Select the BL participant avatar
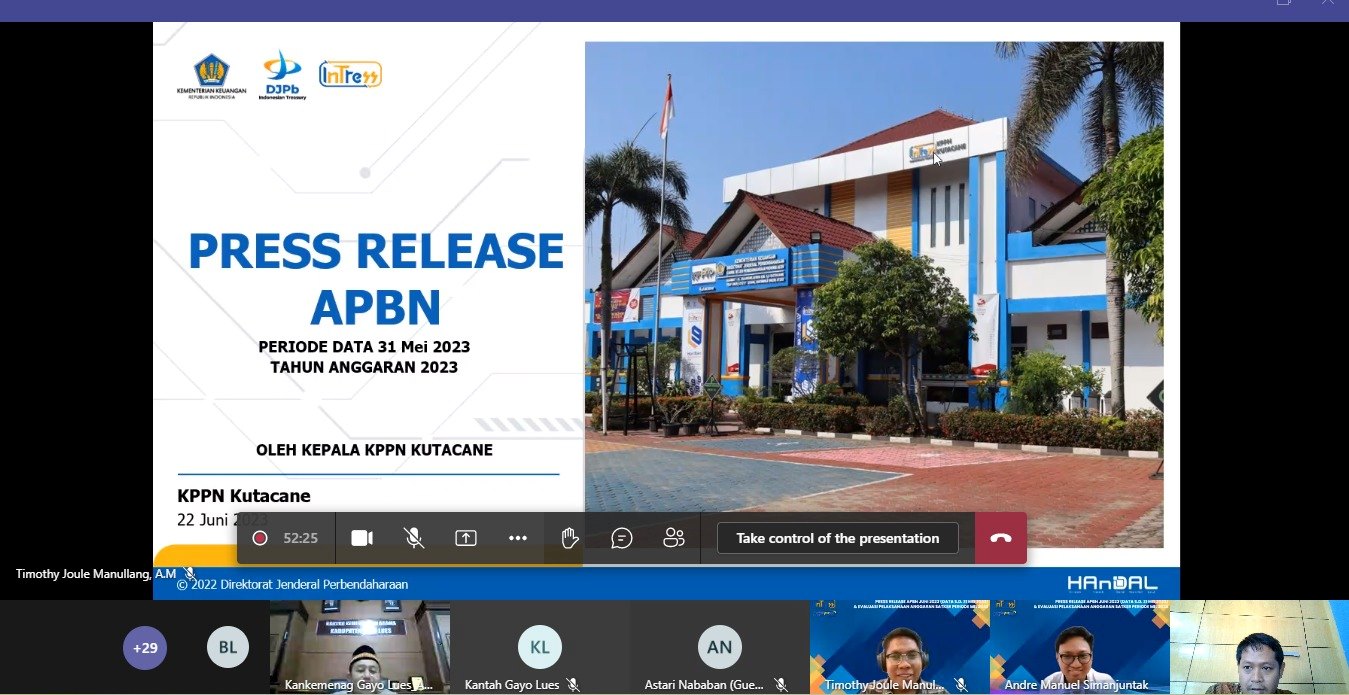 tap(228, 648)
